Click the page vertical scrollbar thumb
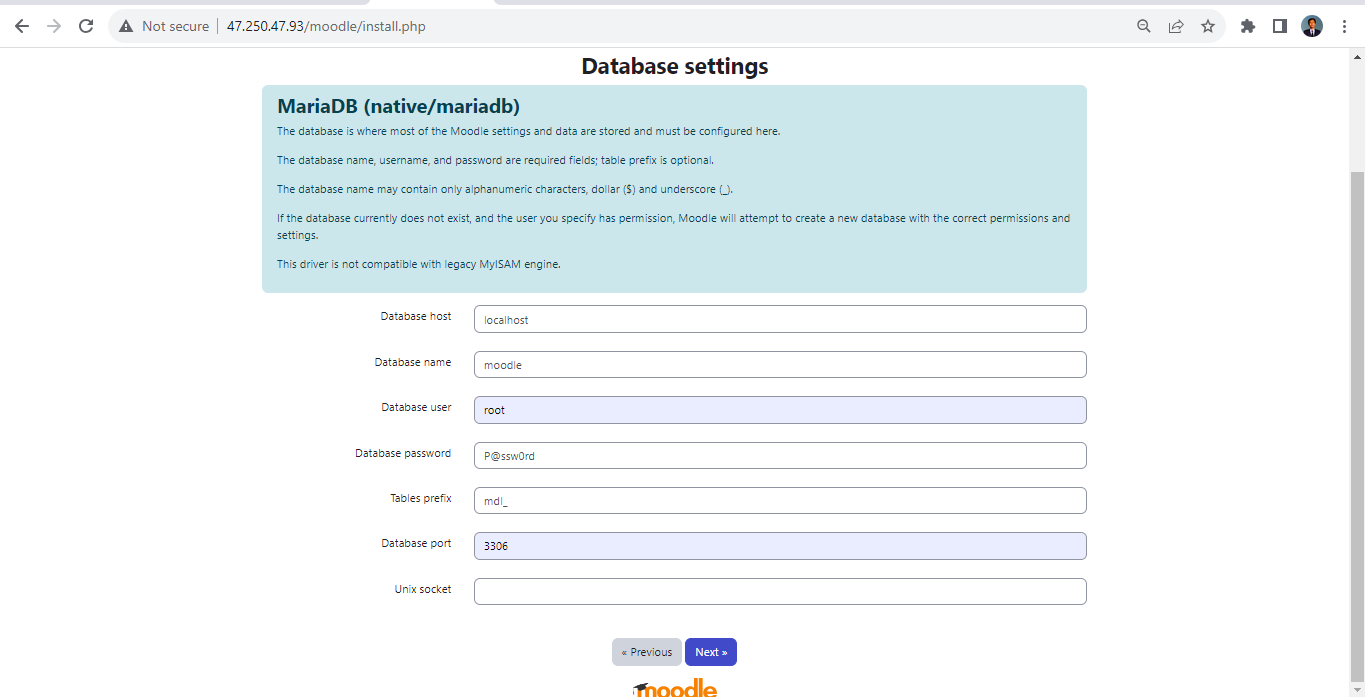 click(x=1357, y=425)
